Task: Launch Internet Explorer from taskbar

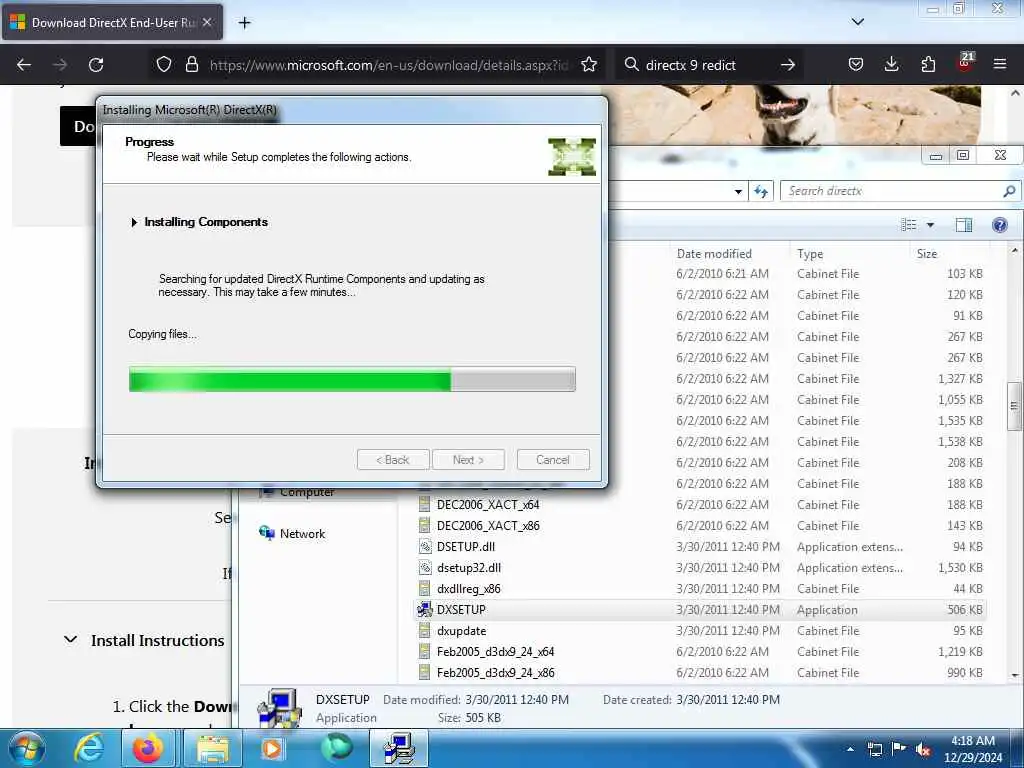Action: tap(89, 748)
